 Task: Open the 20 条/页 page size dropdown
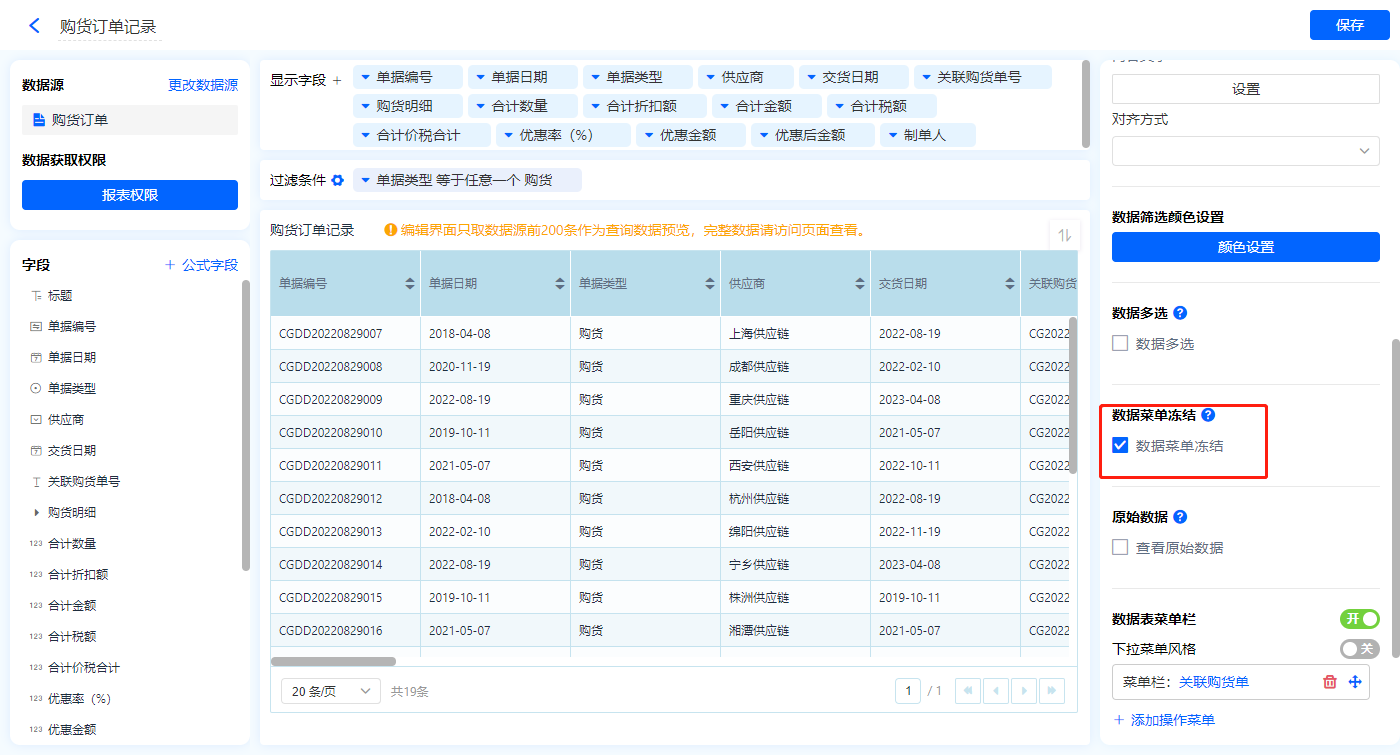coord(331,691)
